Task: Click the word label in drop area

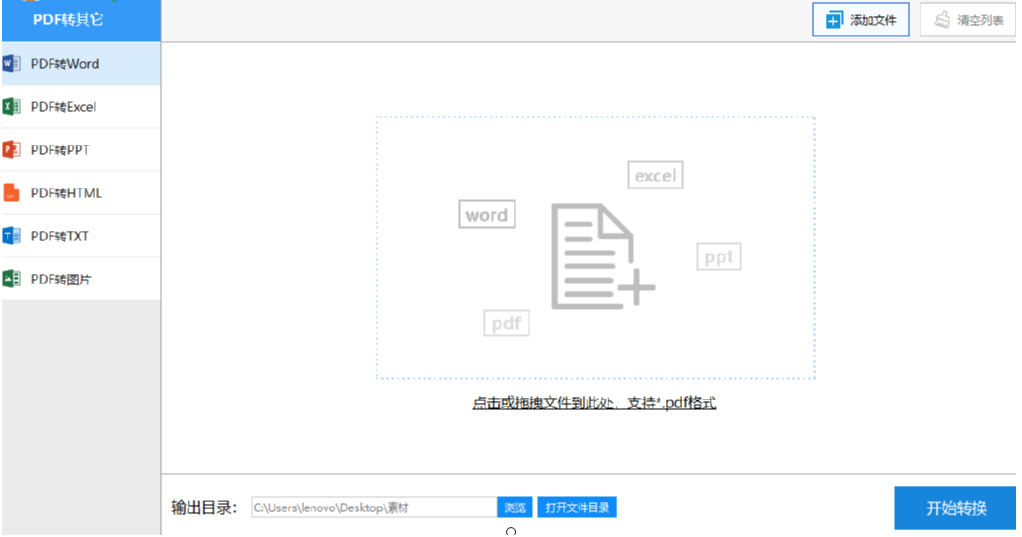Action: point(487,214)
